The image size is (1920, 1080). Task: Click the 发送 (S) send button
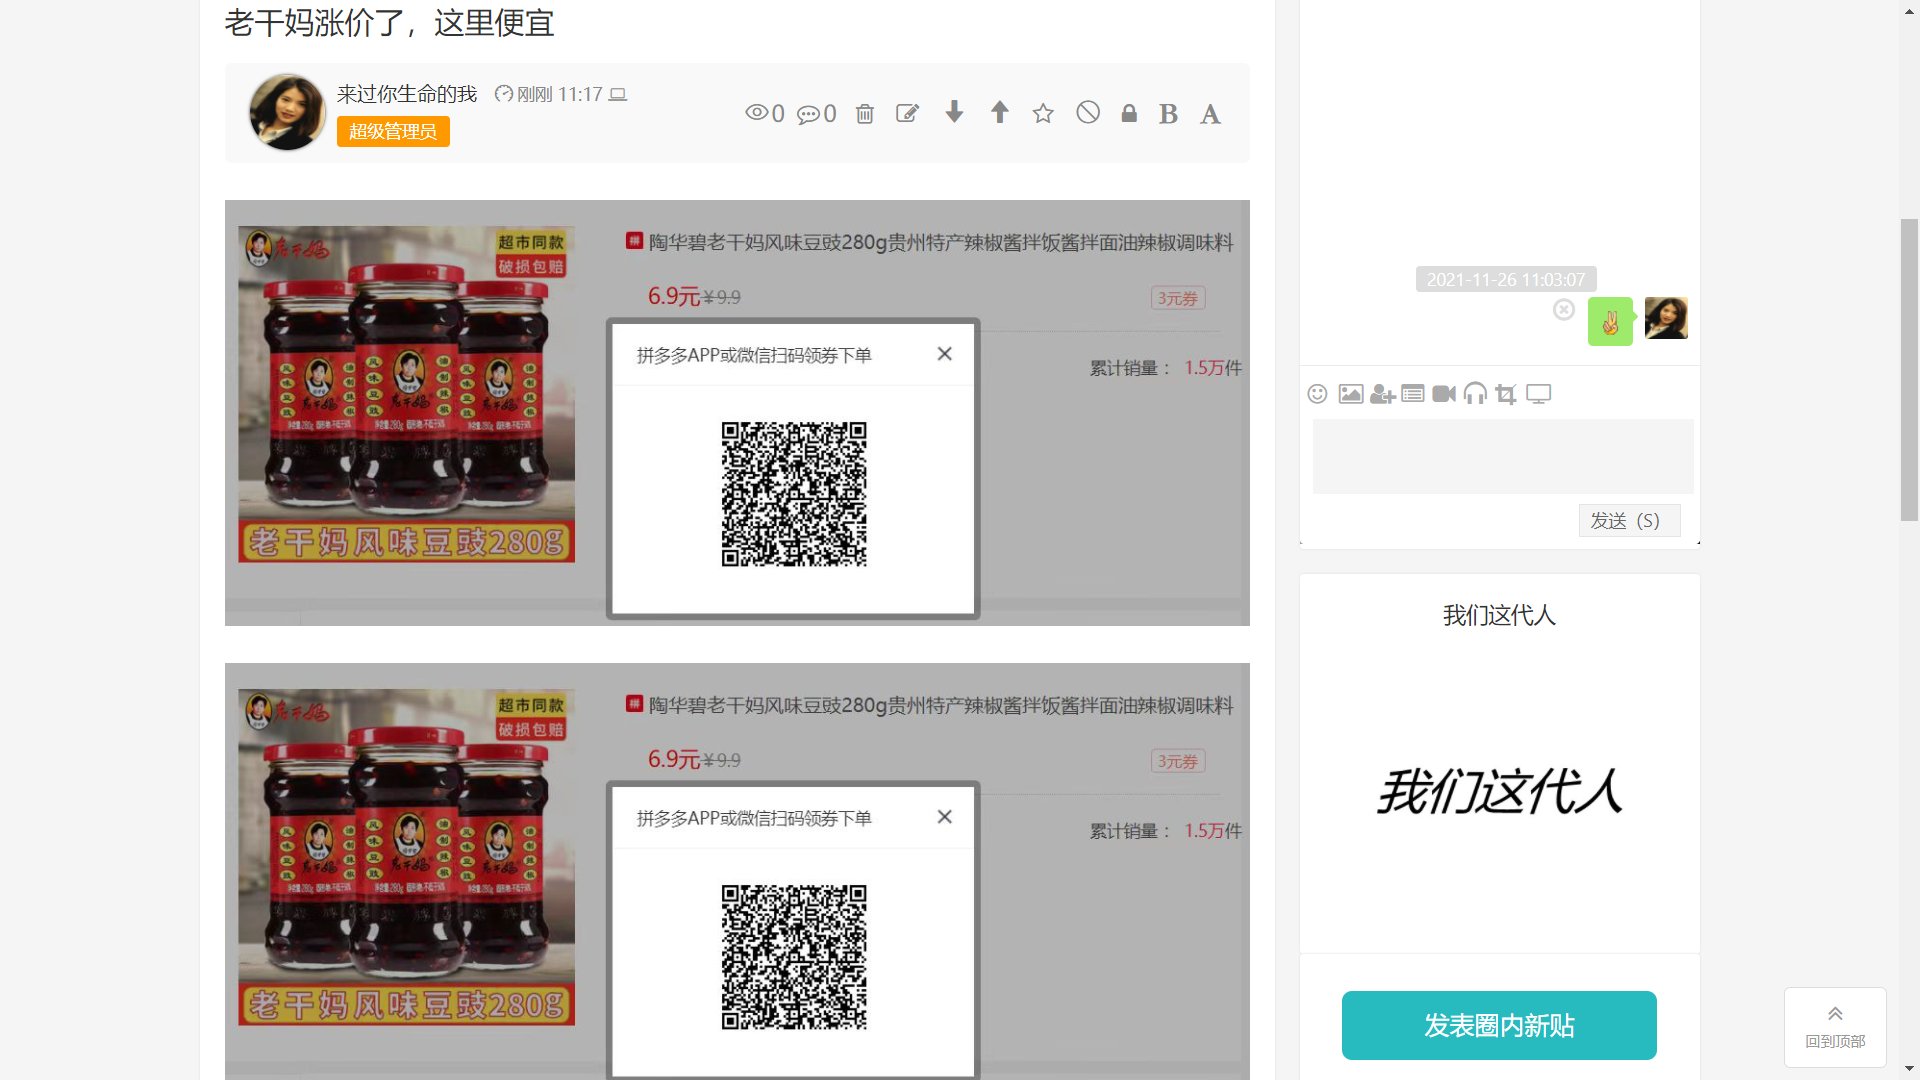(x=1628, y=521)
